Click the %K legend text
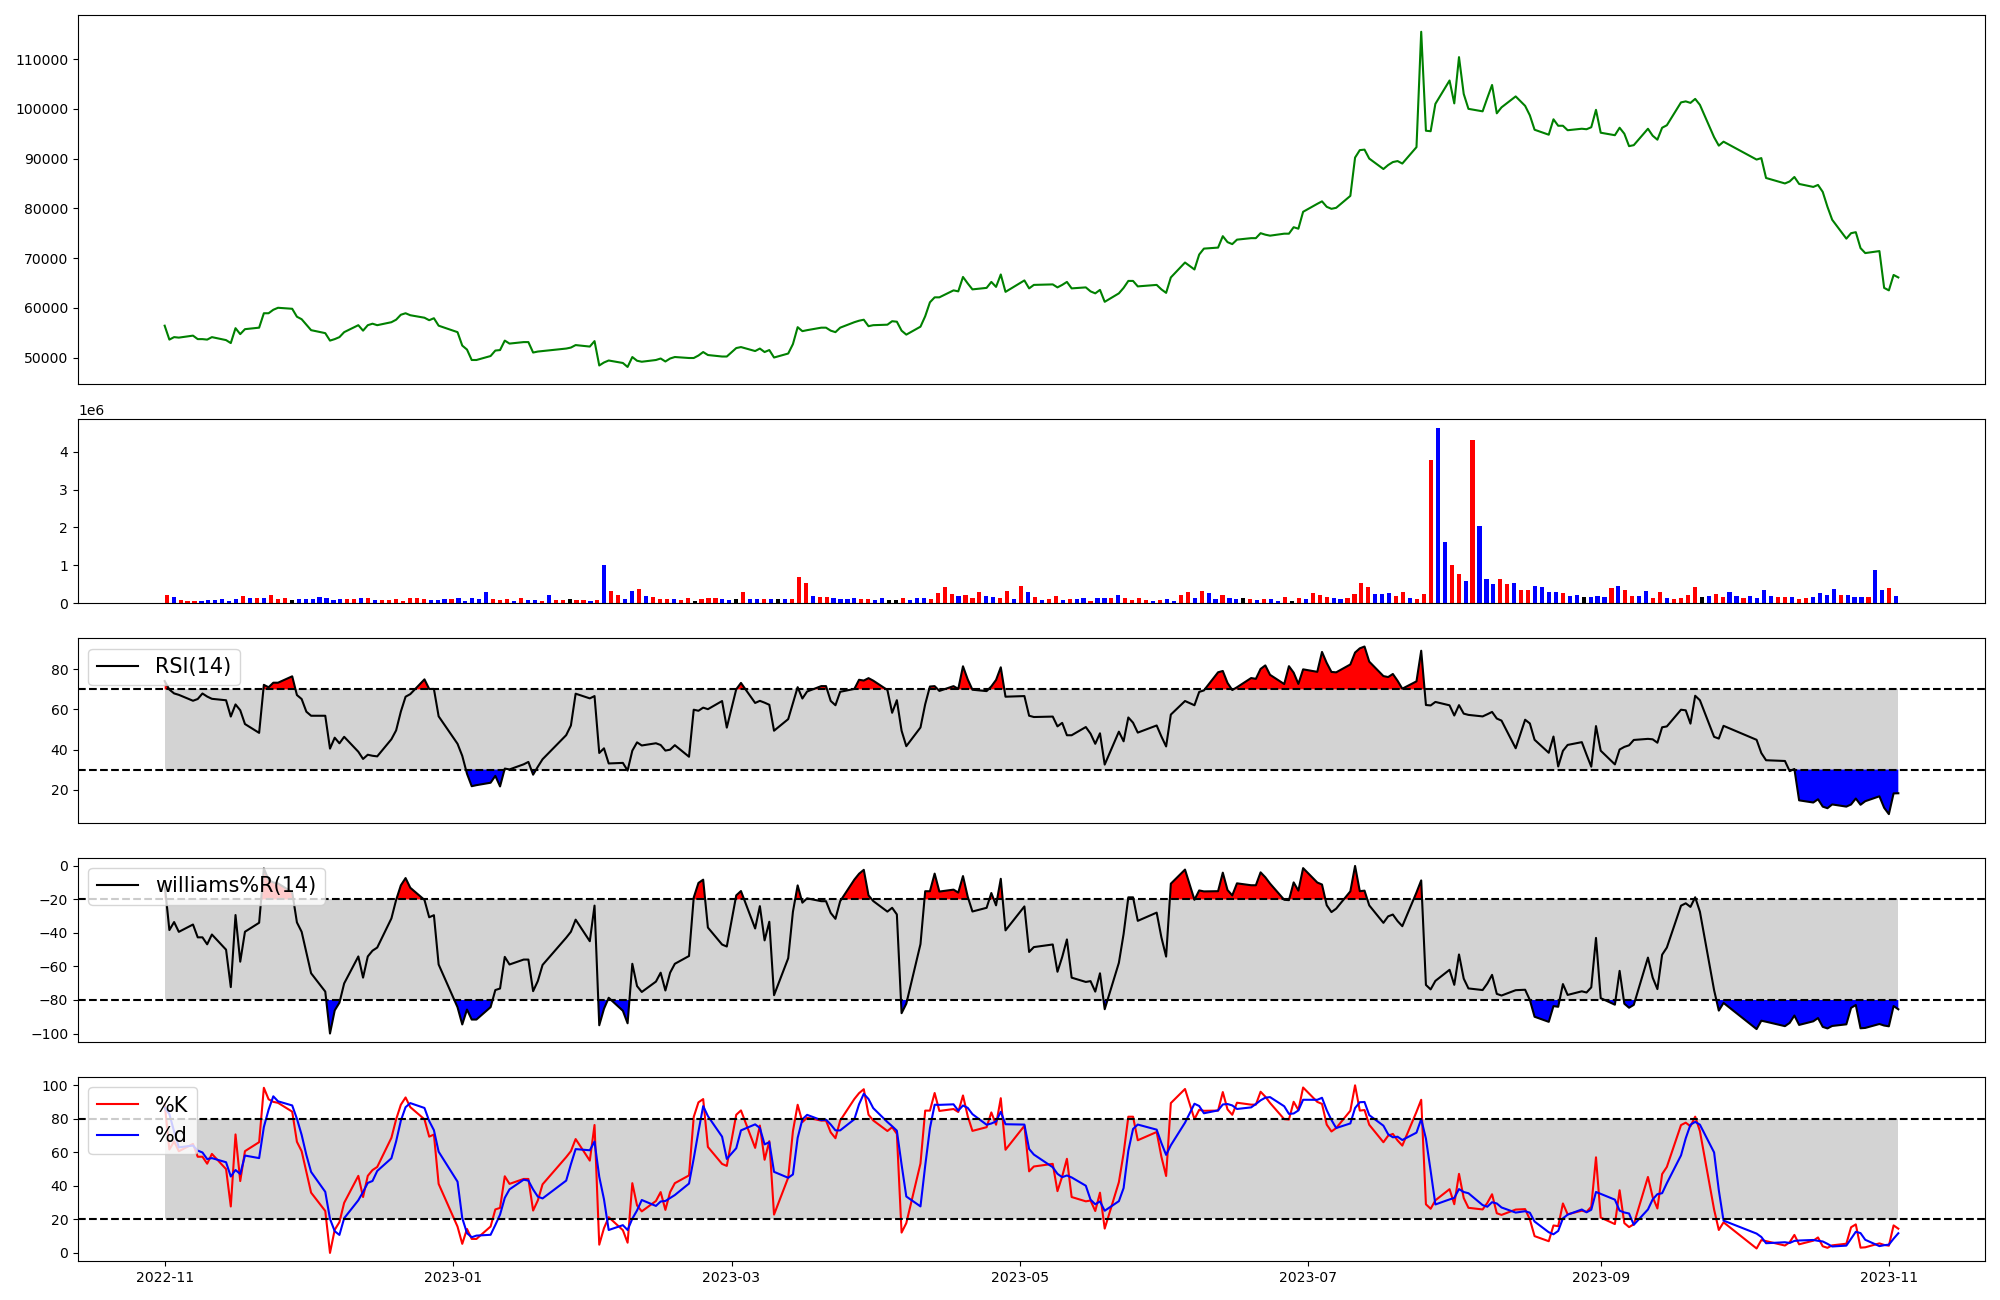Image resolution: width=2000 pixels, height=1300 pixels. (x=171, y=1104)
